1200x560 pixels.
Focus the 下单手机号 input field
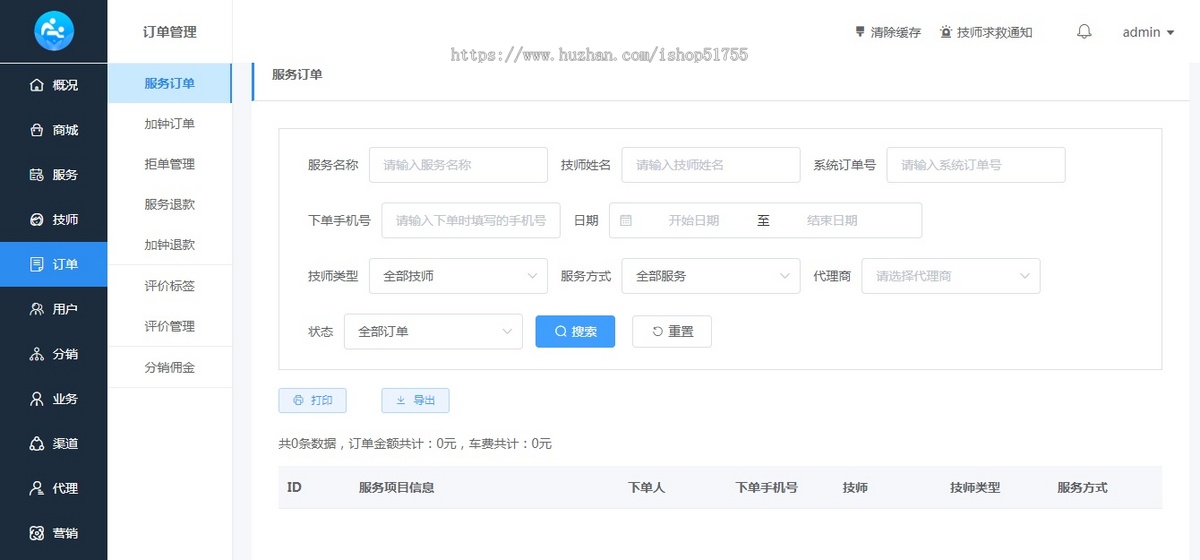471,220
